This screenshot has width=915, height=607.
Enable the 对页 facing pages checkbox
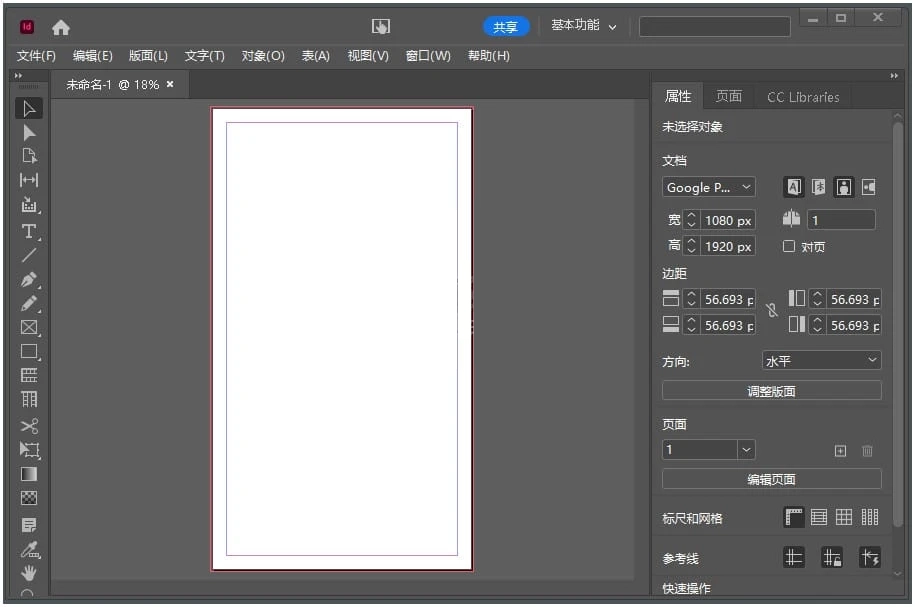click(789, 246)
